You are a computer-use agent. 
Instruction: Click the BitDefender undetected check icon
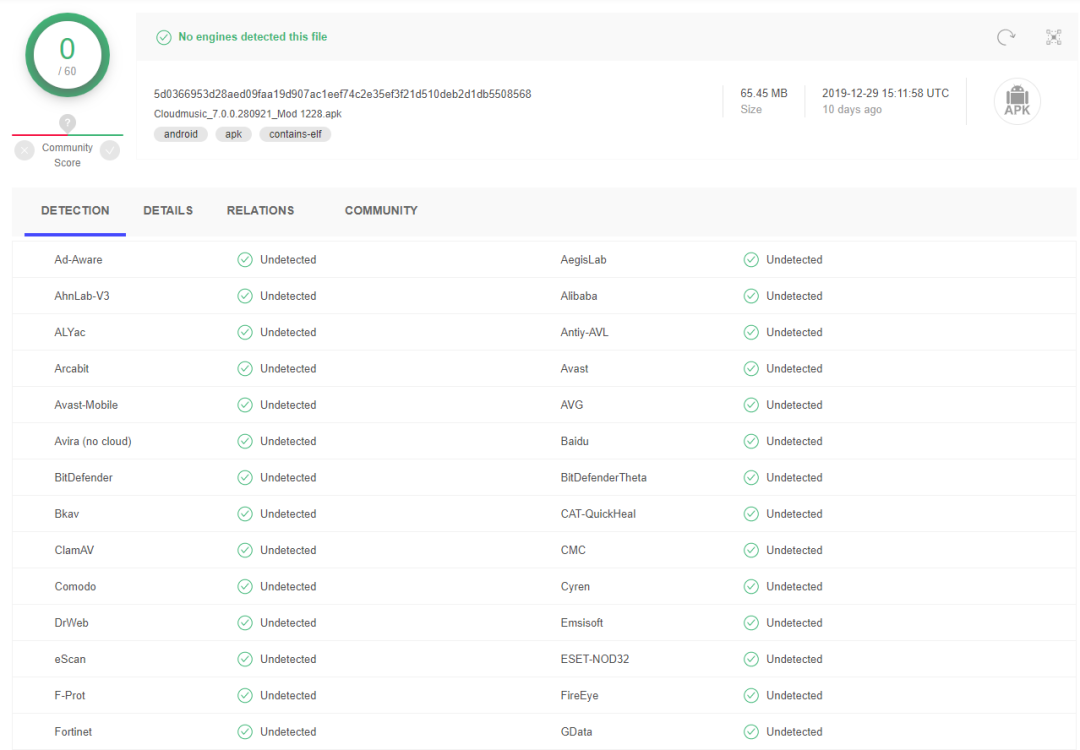click(245, 477)
